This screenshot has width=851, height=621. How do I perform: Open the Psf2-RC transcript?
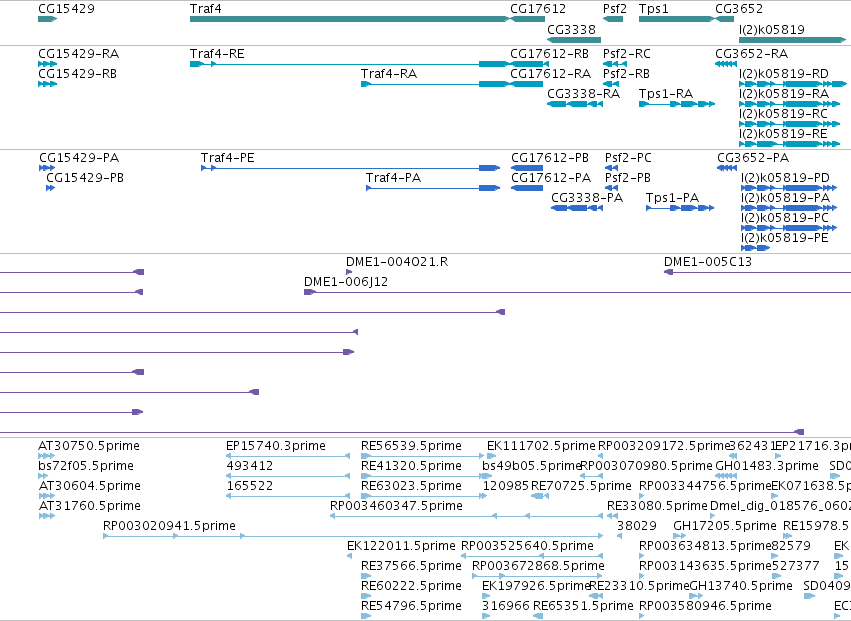[615, 64]
